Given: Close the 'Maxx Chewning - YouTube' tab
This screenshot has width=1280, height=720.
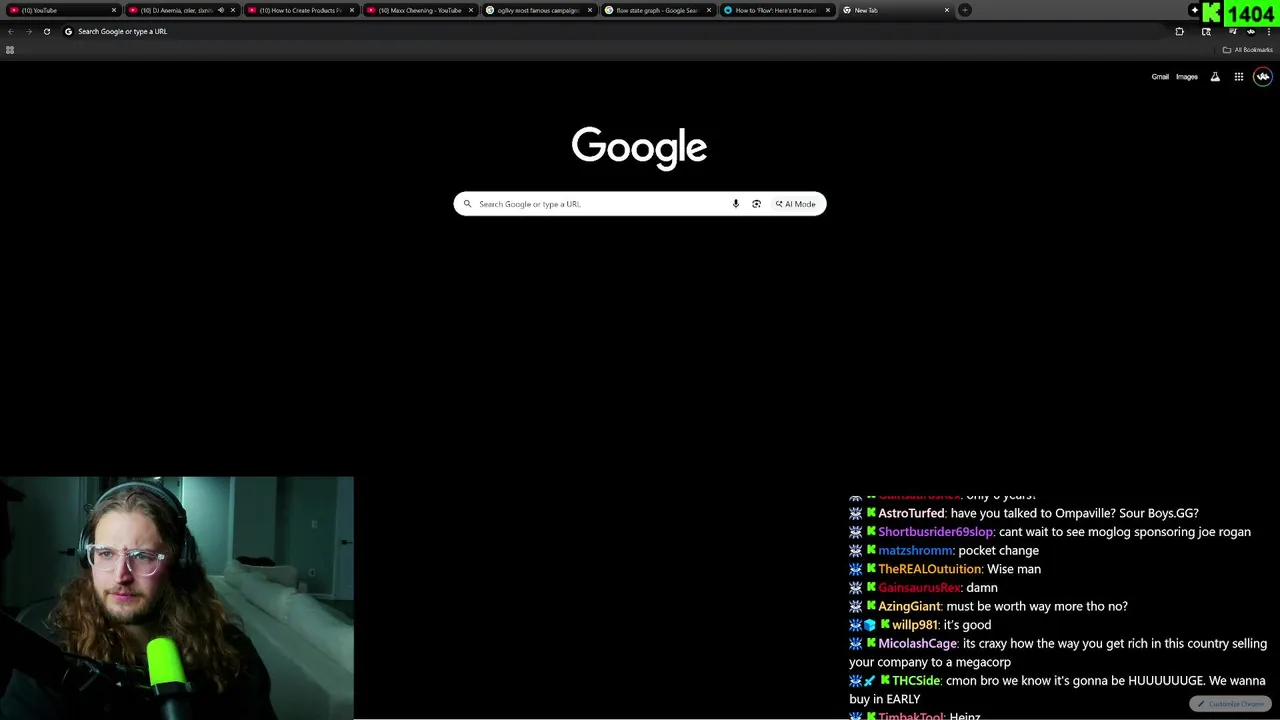Looking at the screenshot, I should (471, 10).
